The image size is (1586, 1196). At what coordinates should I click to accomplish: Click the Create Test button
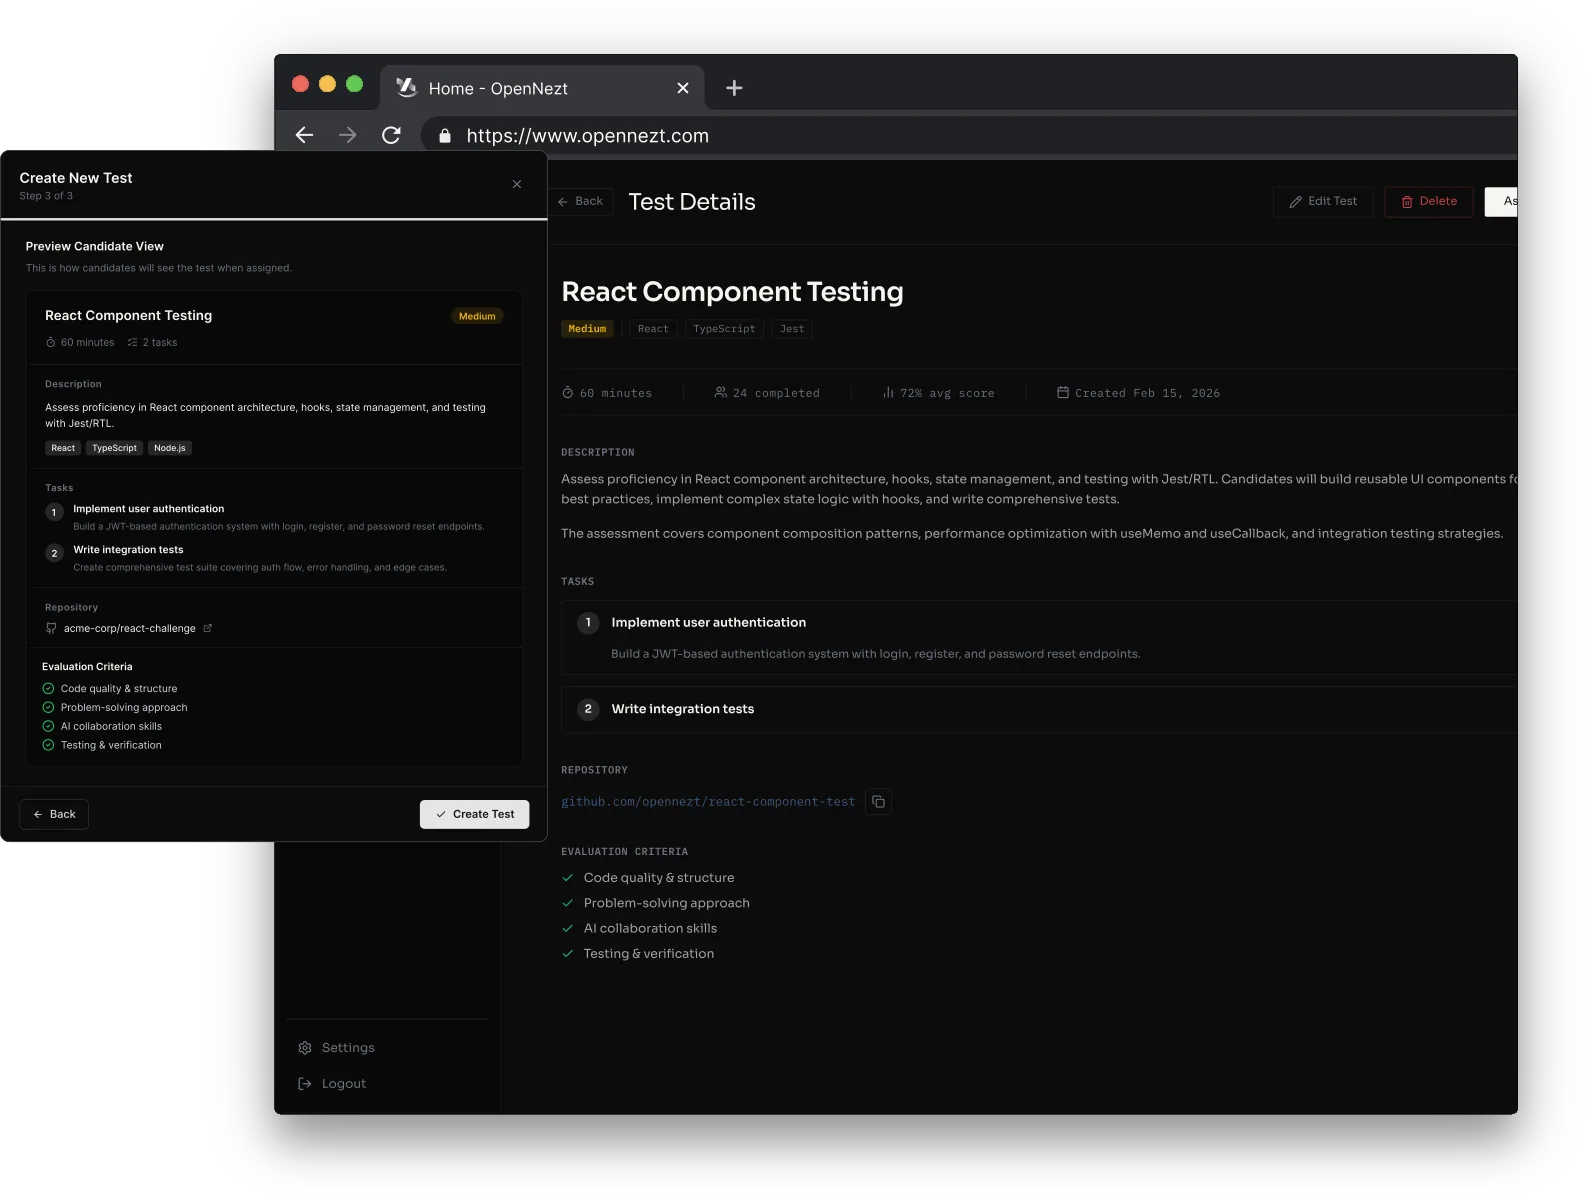(x=474, y=814)
